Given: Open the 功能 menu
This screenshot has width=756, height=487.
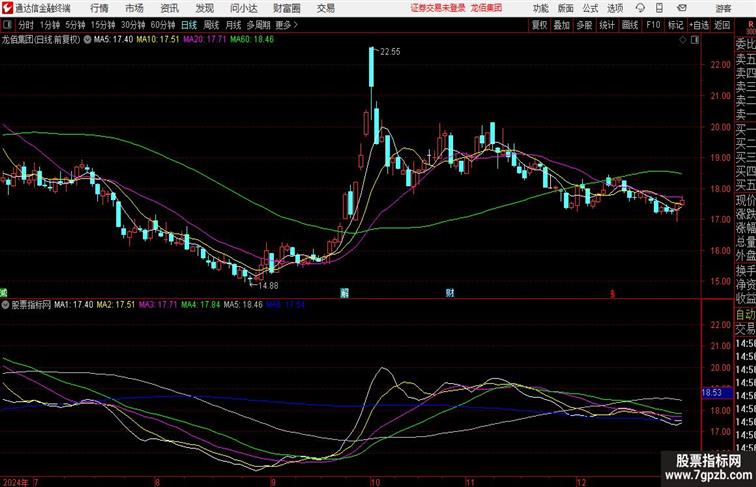Looking at the screenshot, I should coord(540,8).
